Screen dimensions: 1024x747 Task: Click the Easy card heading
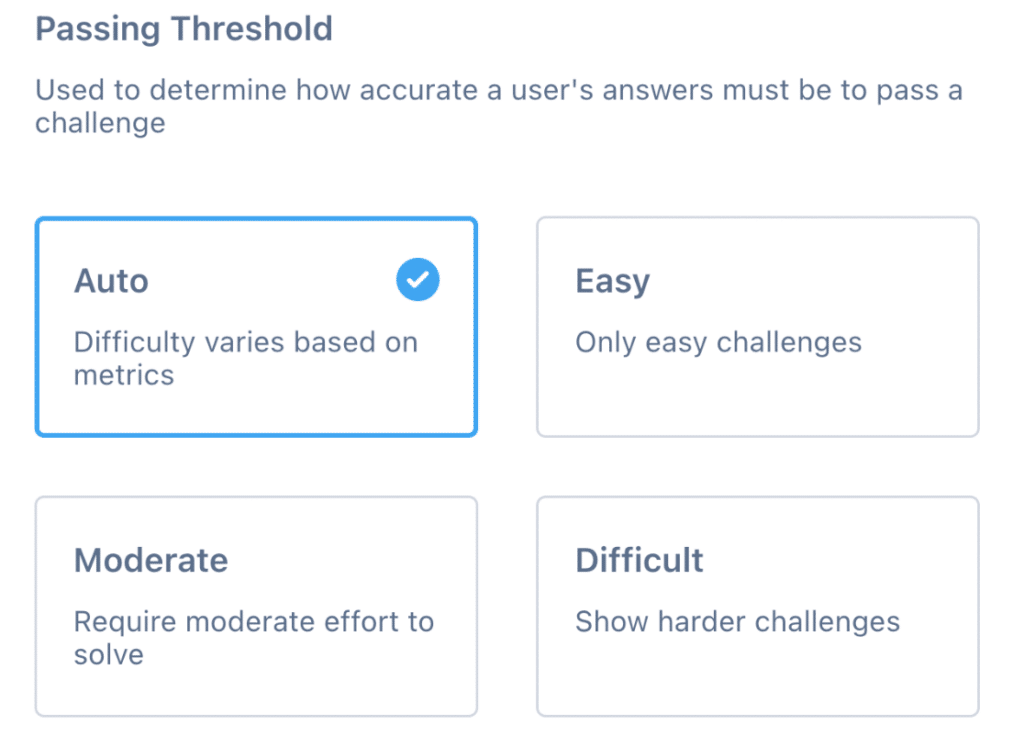[612, 281]
